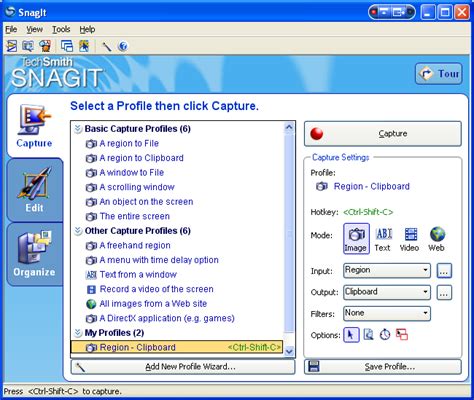This screenshot has width=474, height=400.
Task: Collapse the Basic Capture Profiles group
Action: [x=78, y=129]
